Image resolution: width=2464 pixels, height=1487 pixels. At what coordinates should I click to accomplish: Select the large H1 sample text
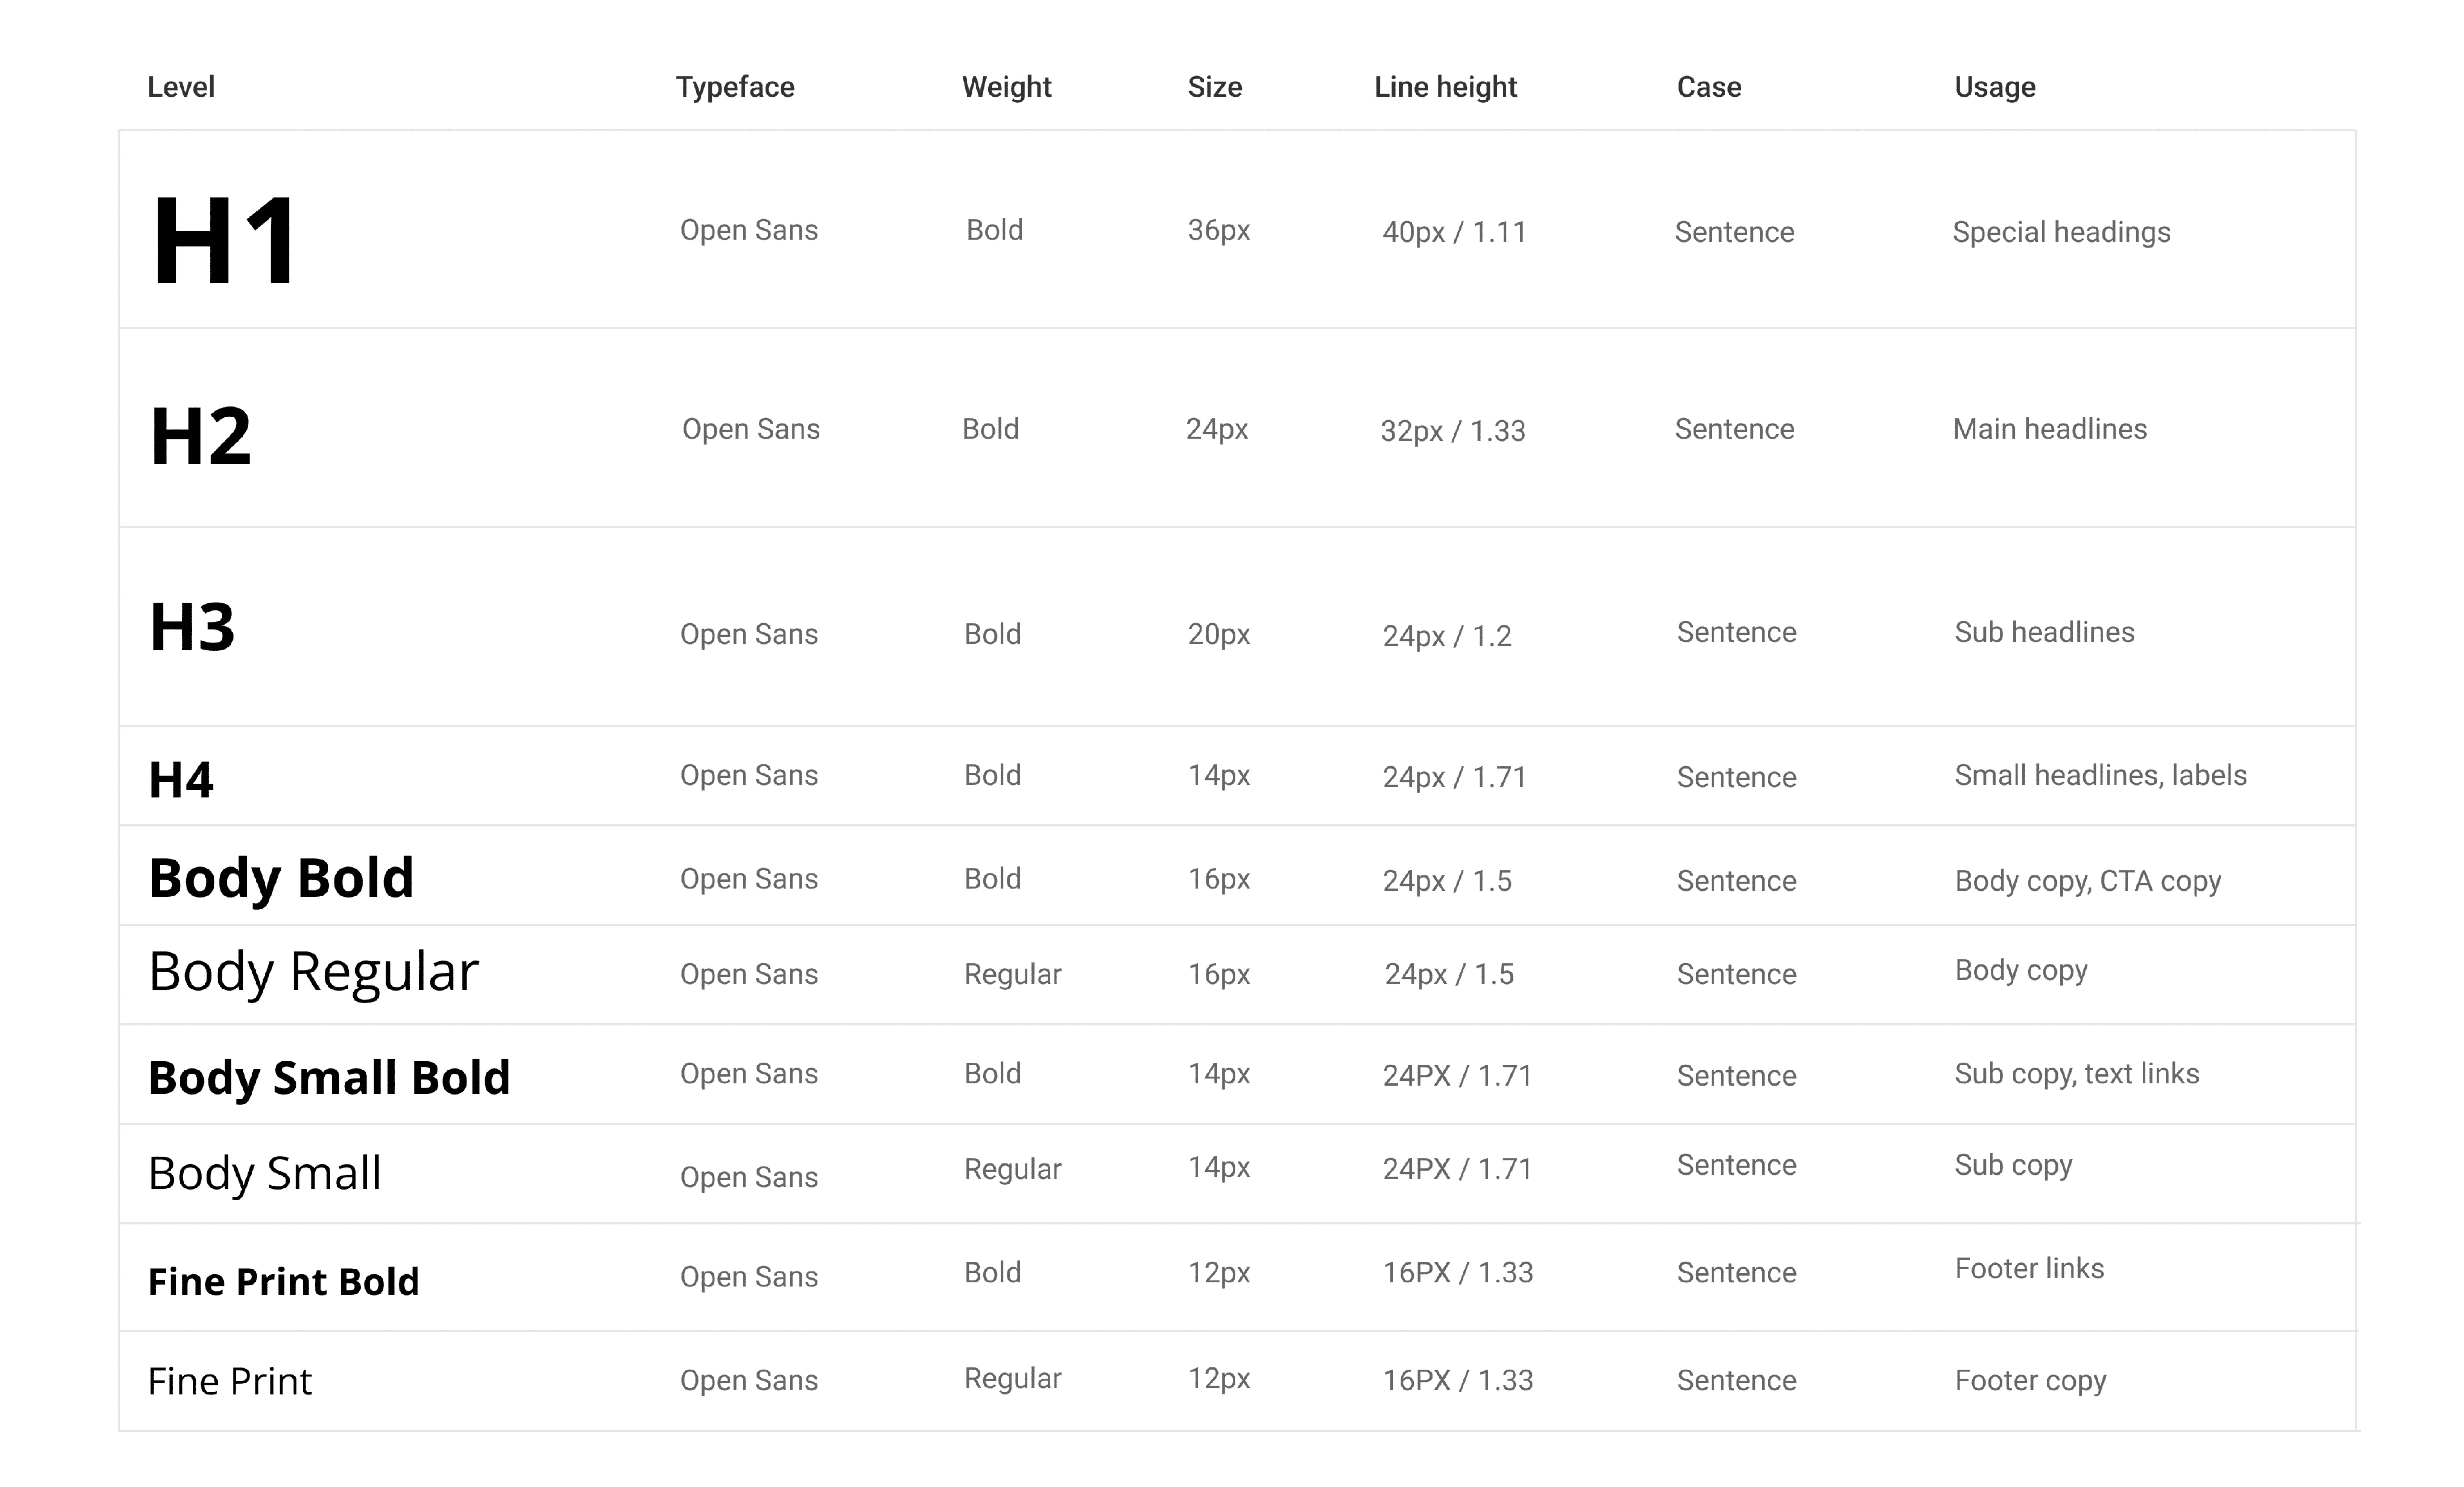[224, 241]
